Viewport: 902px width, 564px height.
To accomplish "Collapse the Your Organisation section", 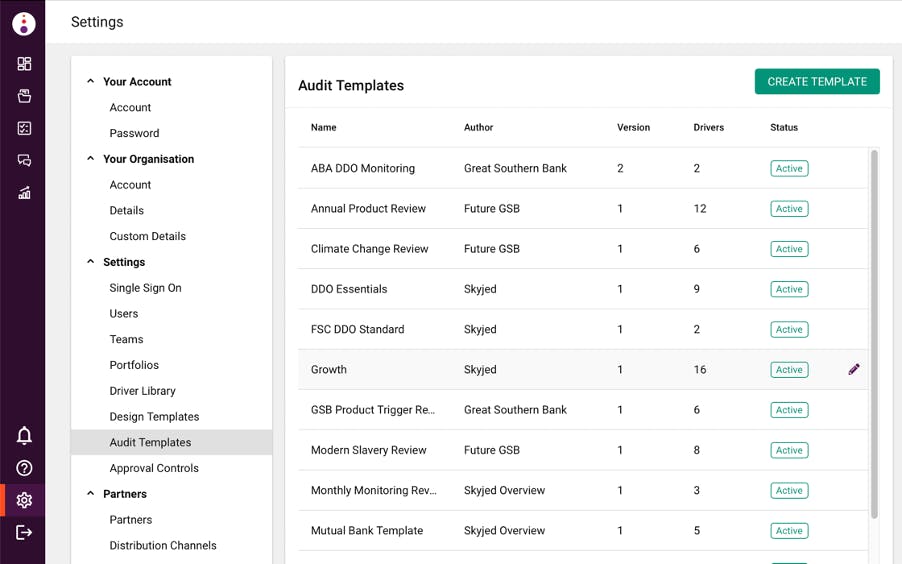I will tap(90, 159).
